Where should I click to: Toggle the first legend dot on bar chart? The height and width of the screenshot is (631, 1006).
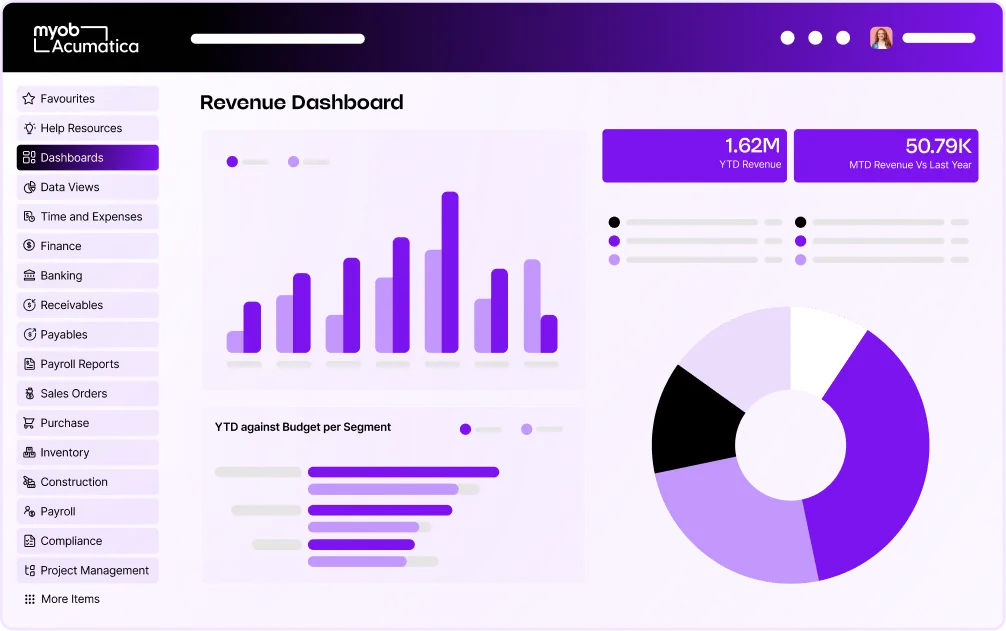pyautogui.click(x=233, y=161)
